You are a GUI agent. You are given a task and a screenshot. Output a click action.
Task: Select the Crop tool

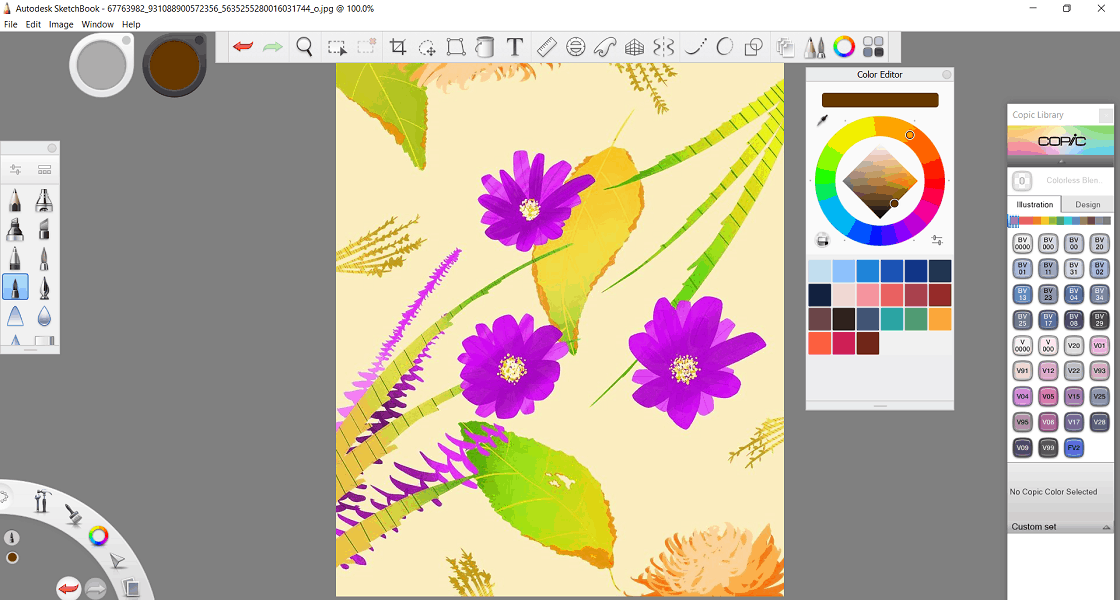coord(398,47)
